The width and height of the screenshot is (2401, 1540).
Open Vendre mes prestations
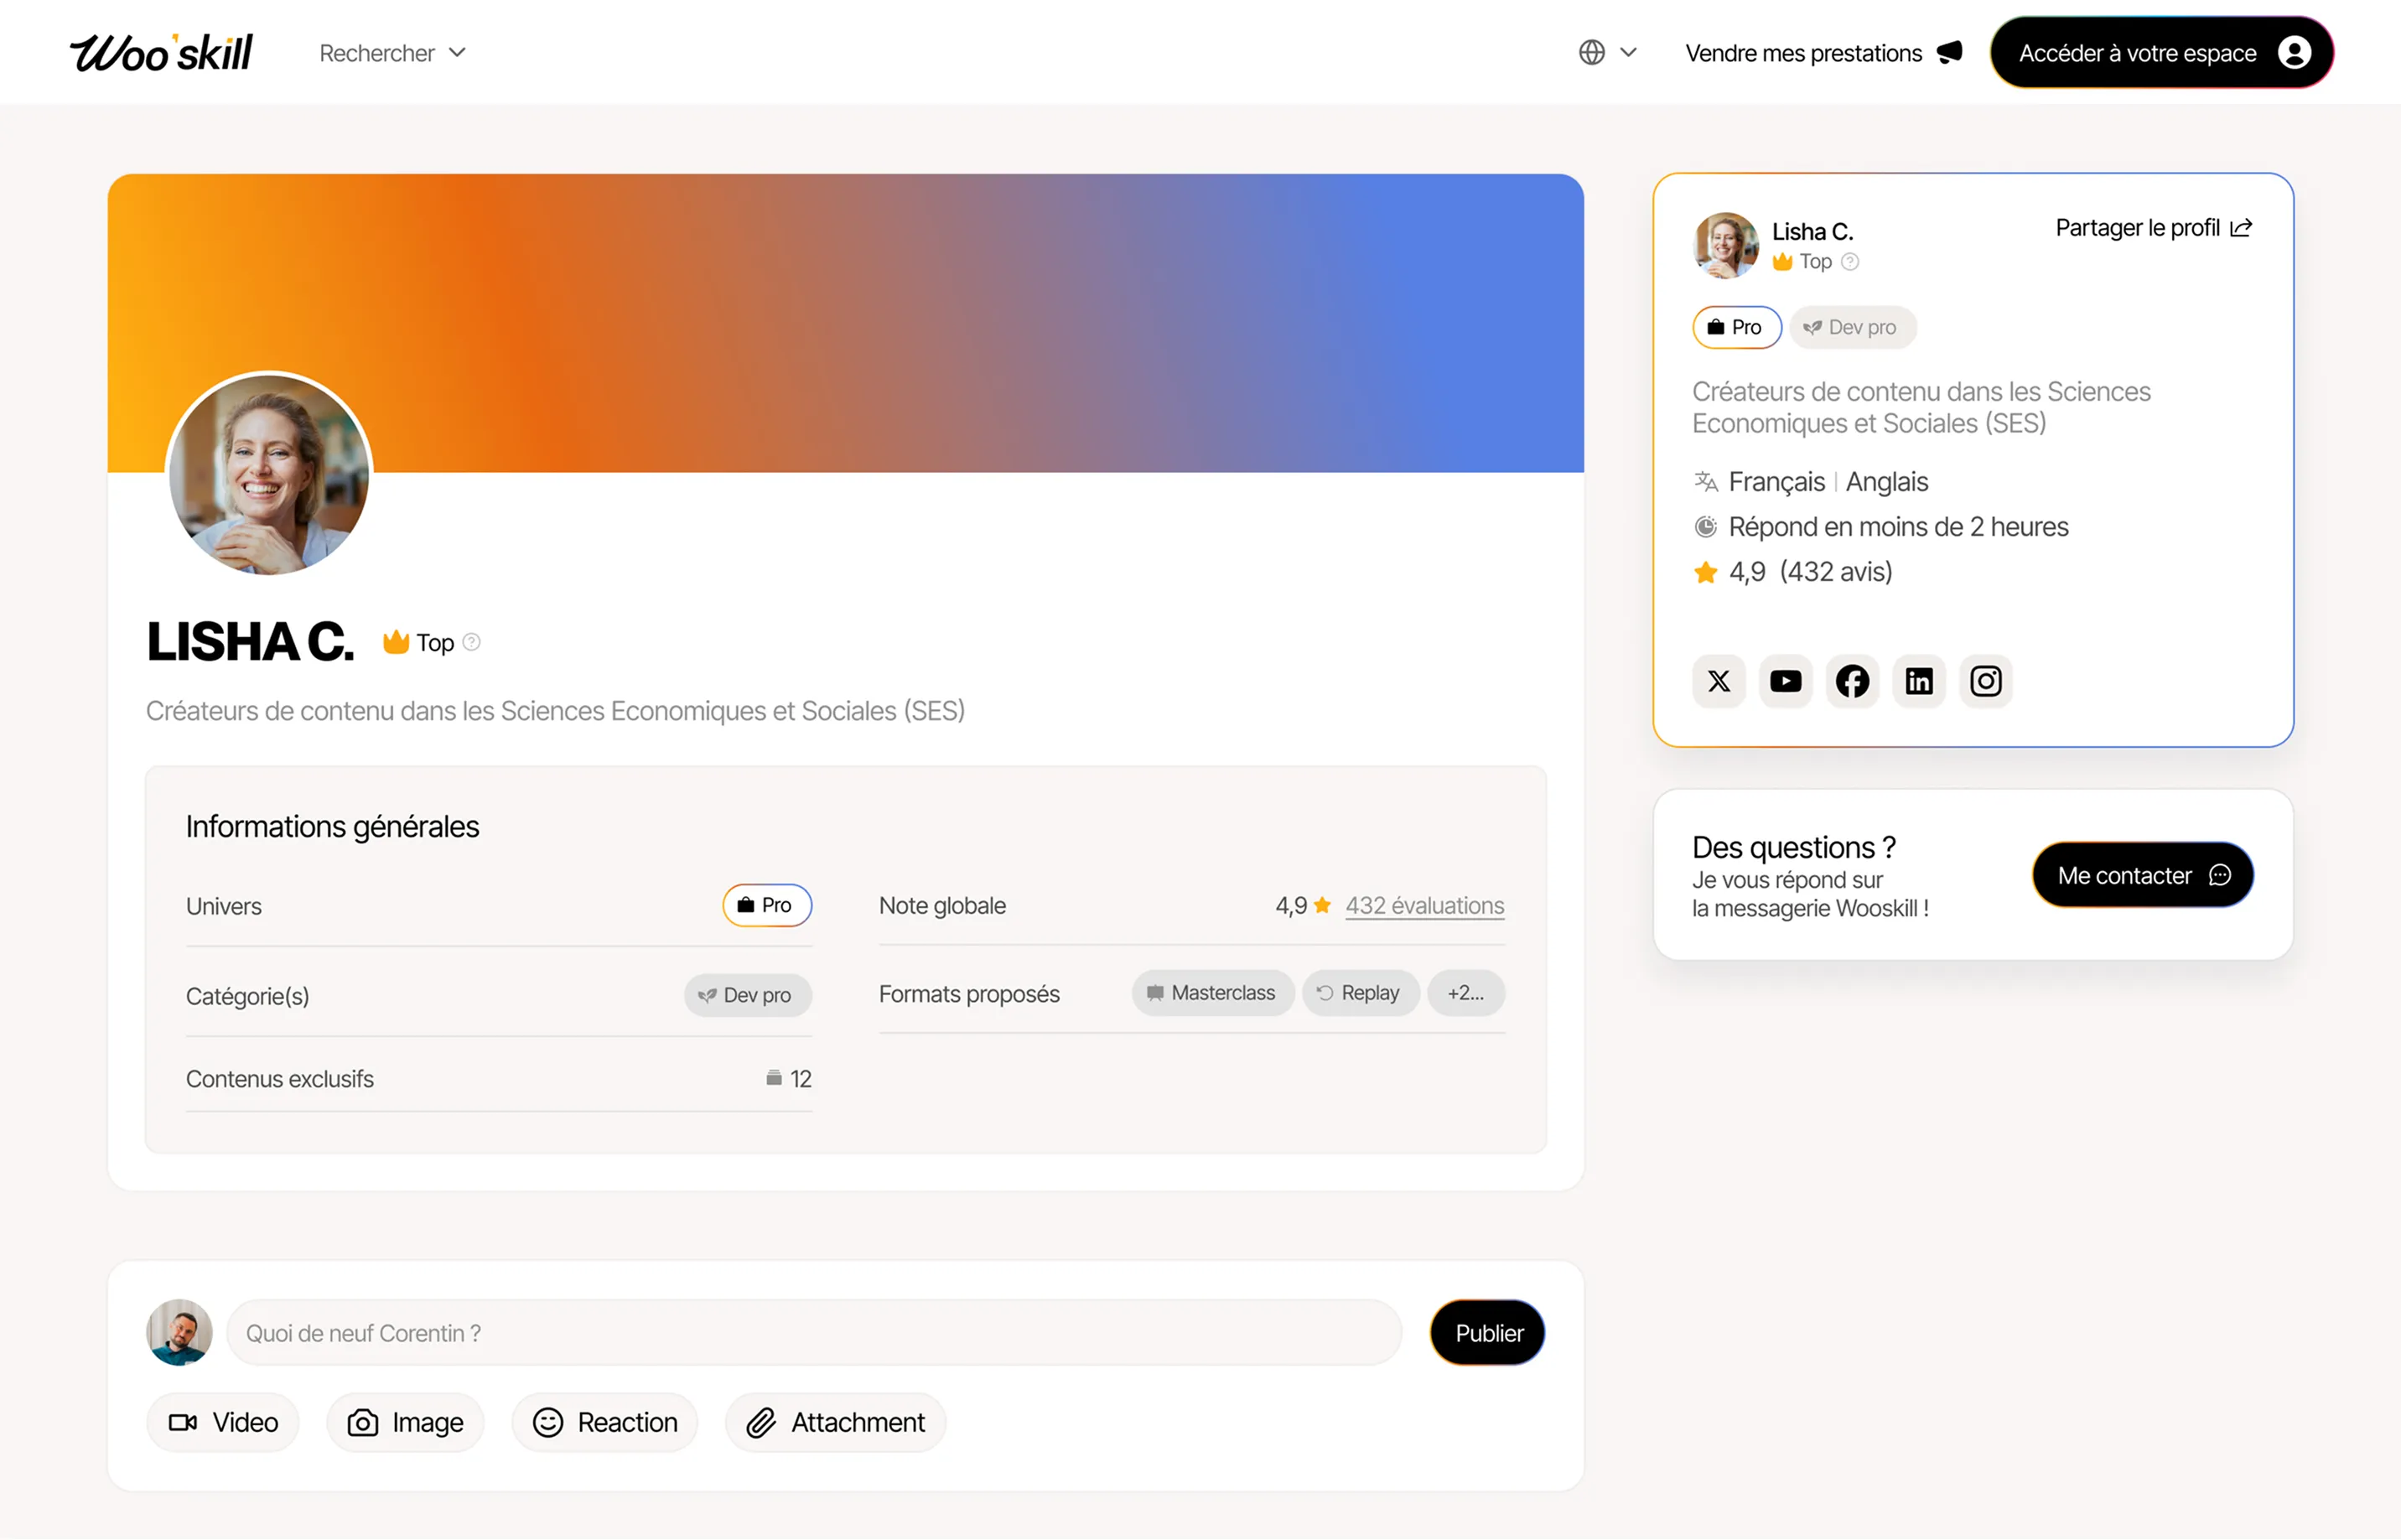1822,53
